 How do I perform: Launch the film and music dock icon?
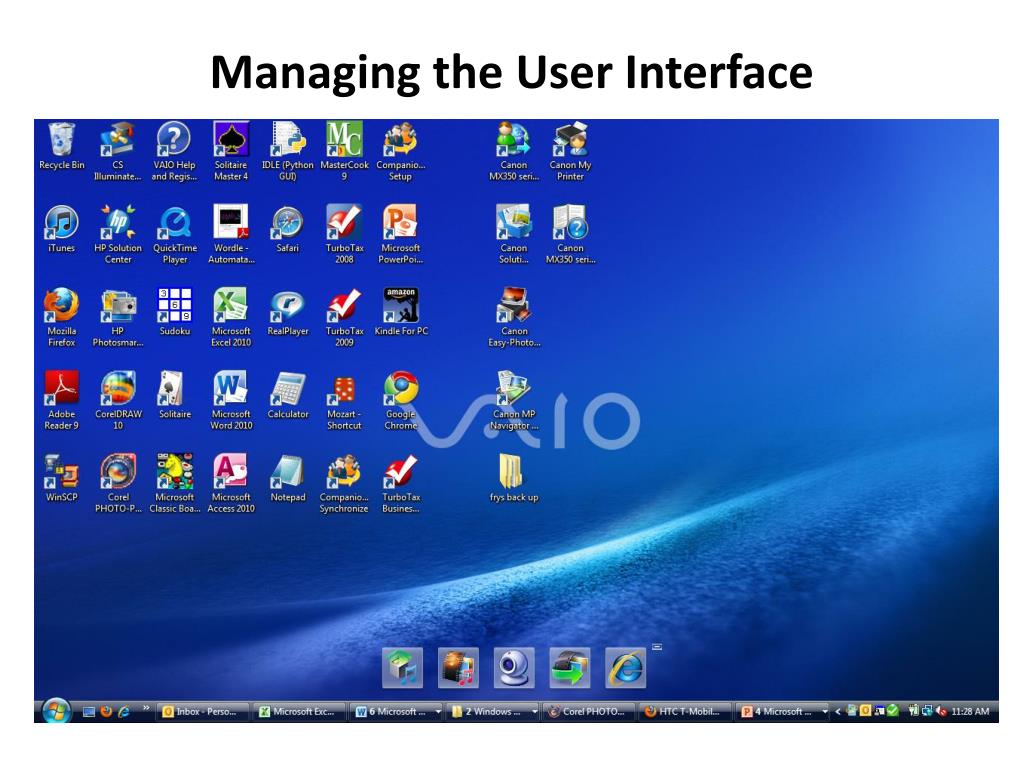tap(458, 667)
